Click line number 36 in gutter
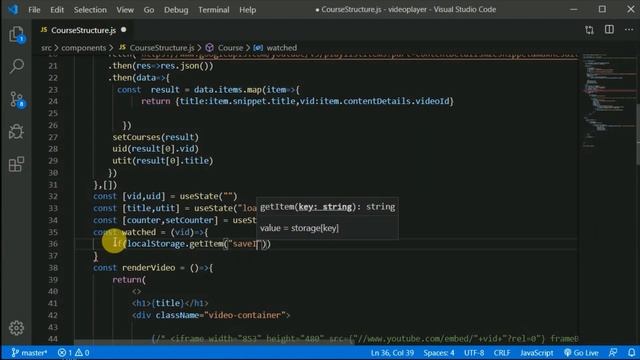Viewport: 640px width, 360px height. [x=53, y=244]
